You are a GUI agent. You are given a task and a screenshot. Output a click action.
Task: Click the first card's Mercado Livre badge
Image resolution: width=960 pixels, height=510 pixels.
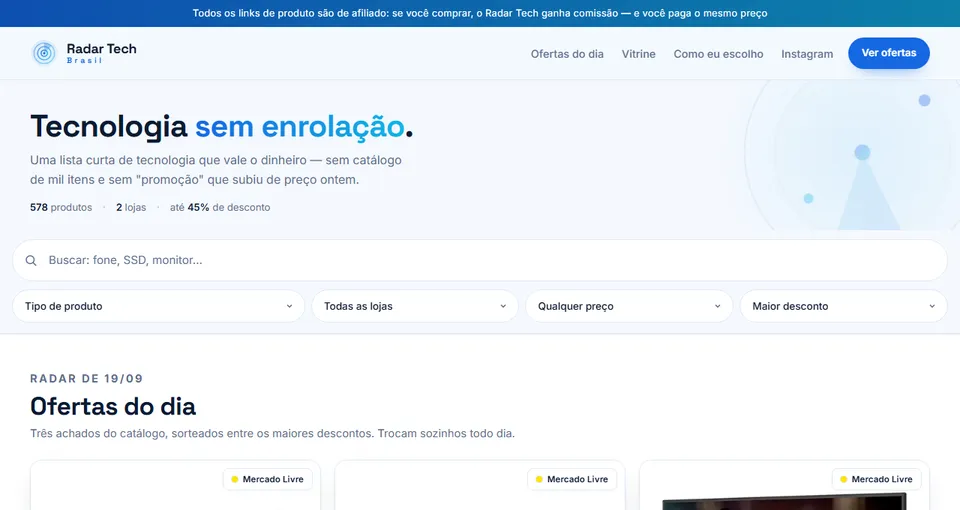pos(268,479)
